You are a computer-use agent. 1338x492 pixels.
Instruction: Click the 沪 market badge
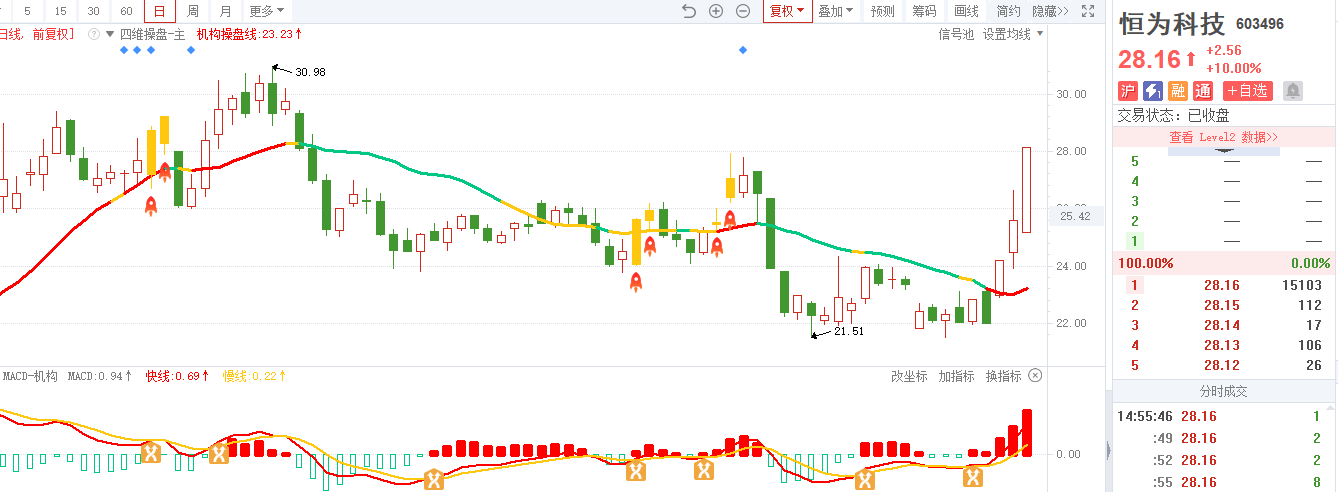1128,91
